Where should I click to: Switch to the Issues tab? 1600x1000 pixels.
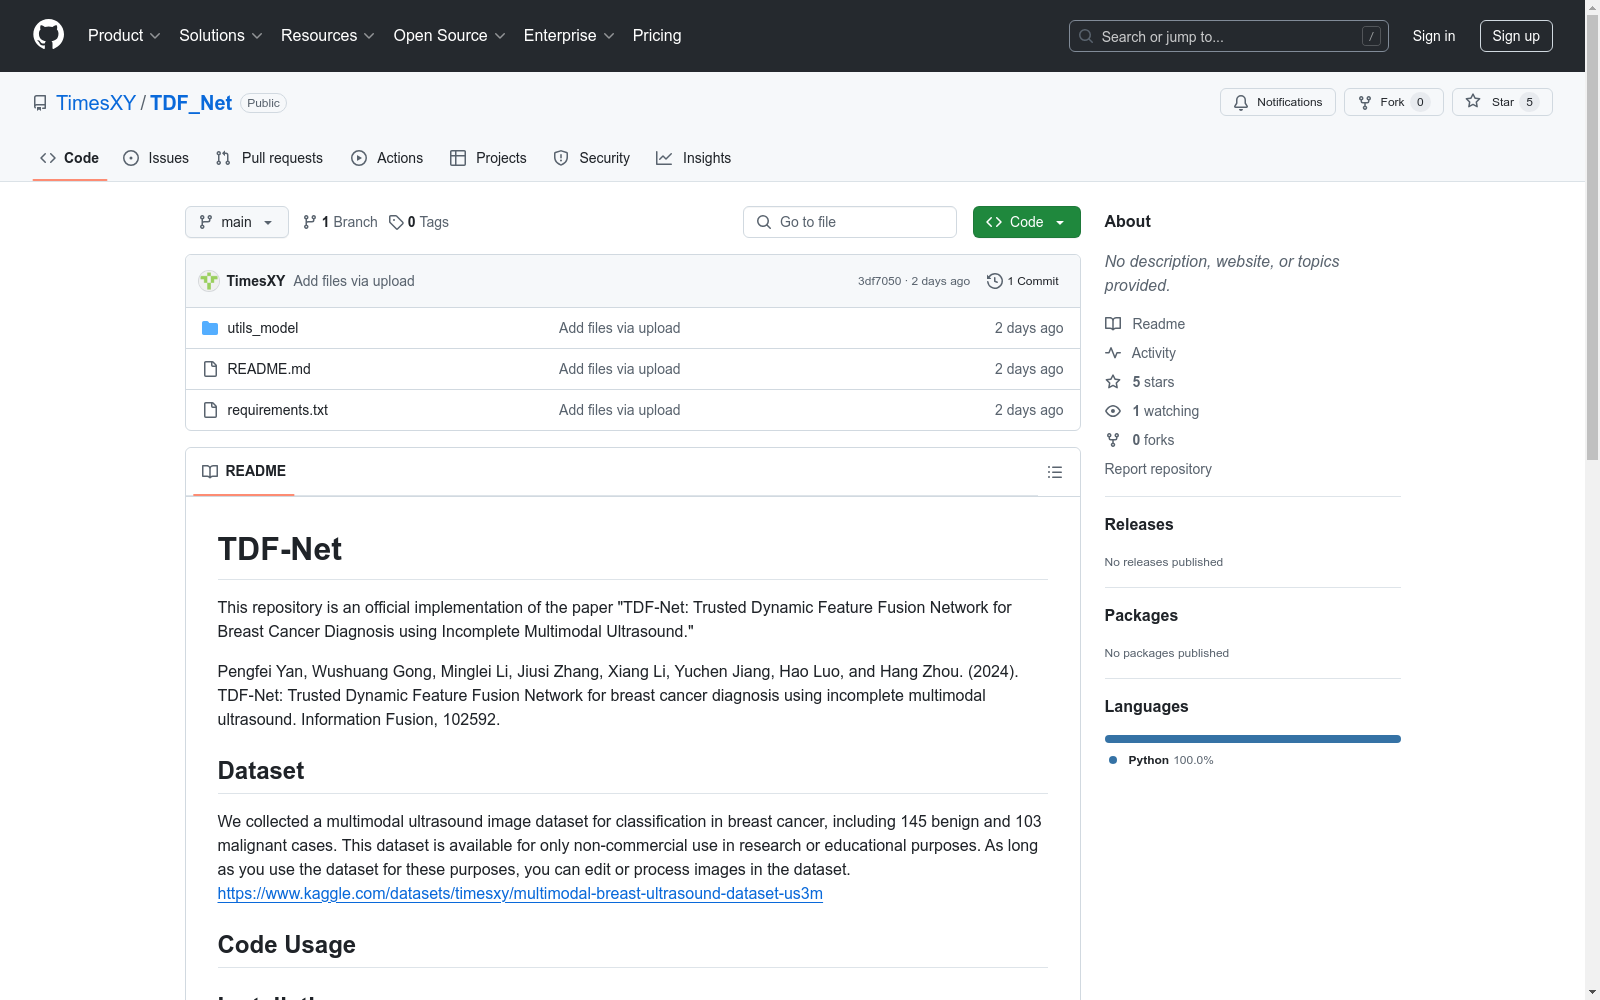click(x=156, y=158)
